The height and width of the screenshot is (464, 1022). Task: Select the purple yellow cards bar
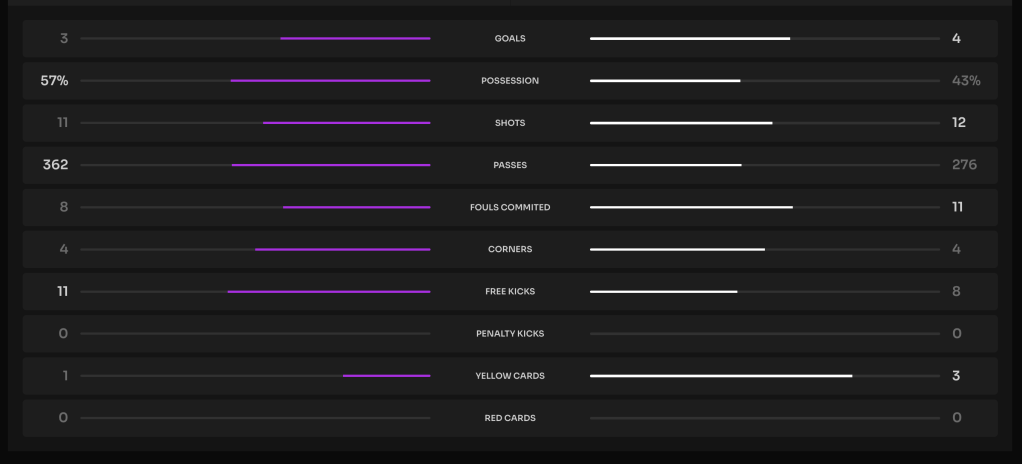tap(386, 376)
